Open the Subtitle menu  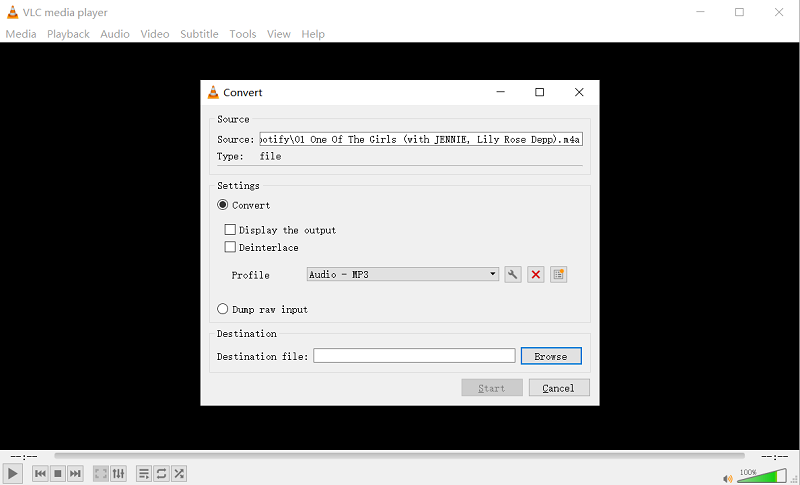[x=199, y=34]
